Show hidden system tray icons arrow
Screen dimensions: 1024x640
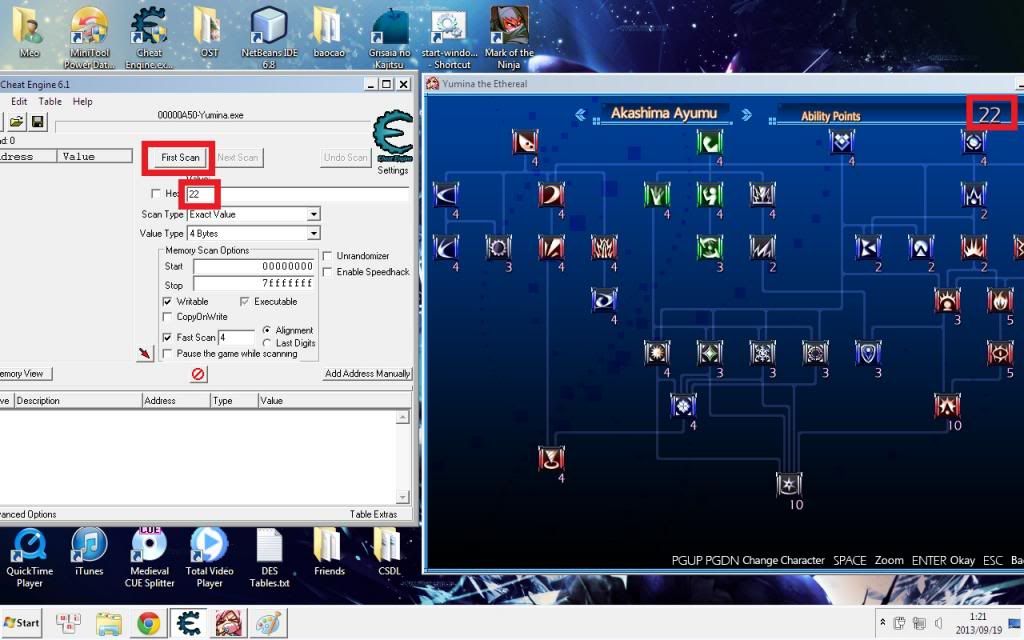tap(882, 622)
